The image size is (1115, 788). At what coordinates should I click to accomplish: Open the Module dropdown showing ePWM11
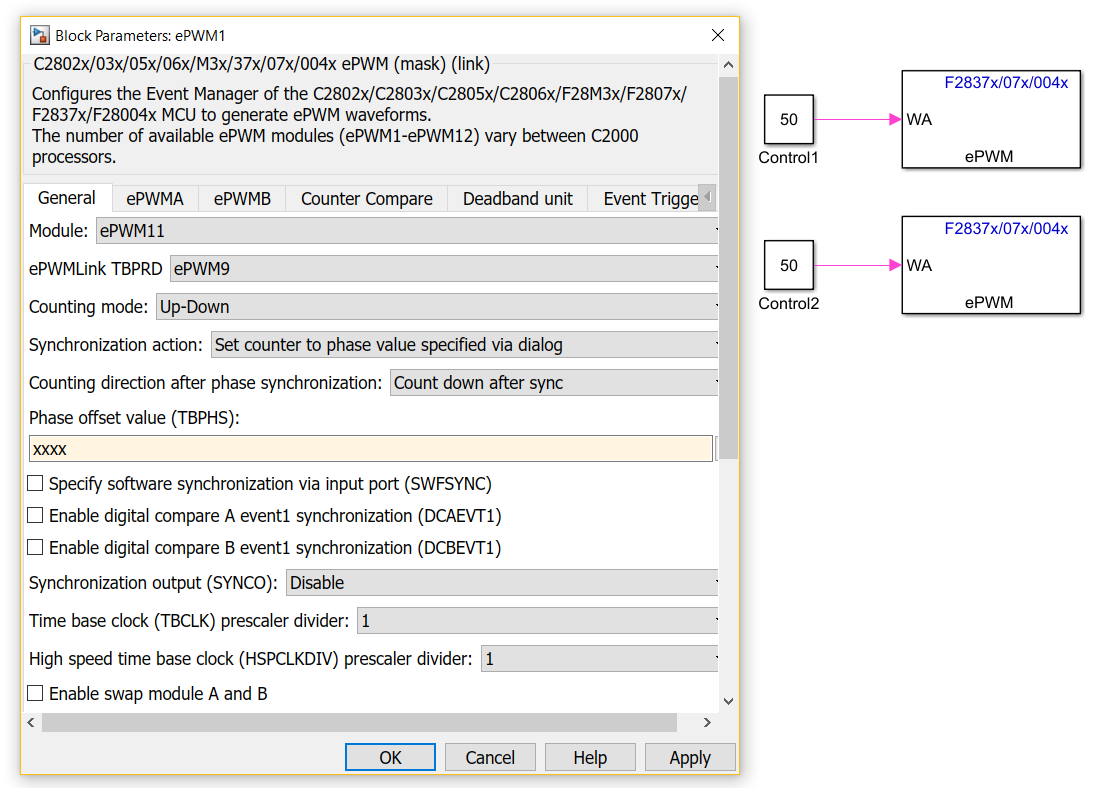(x=407, y=231)
